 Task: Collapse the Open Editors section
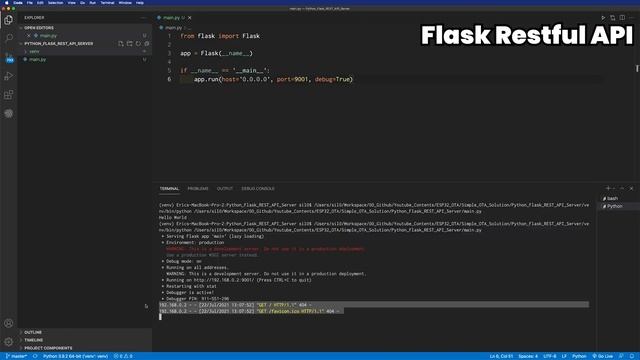(x=39, y=28)
